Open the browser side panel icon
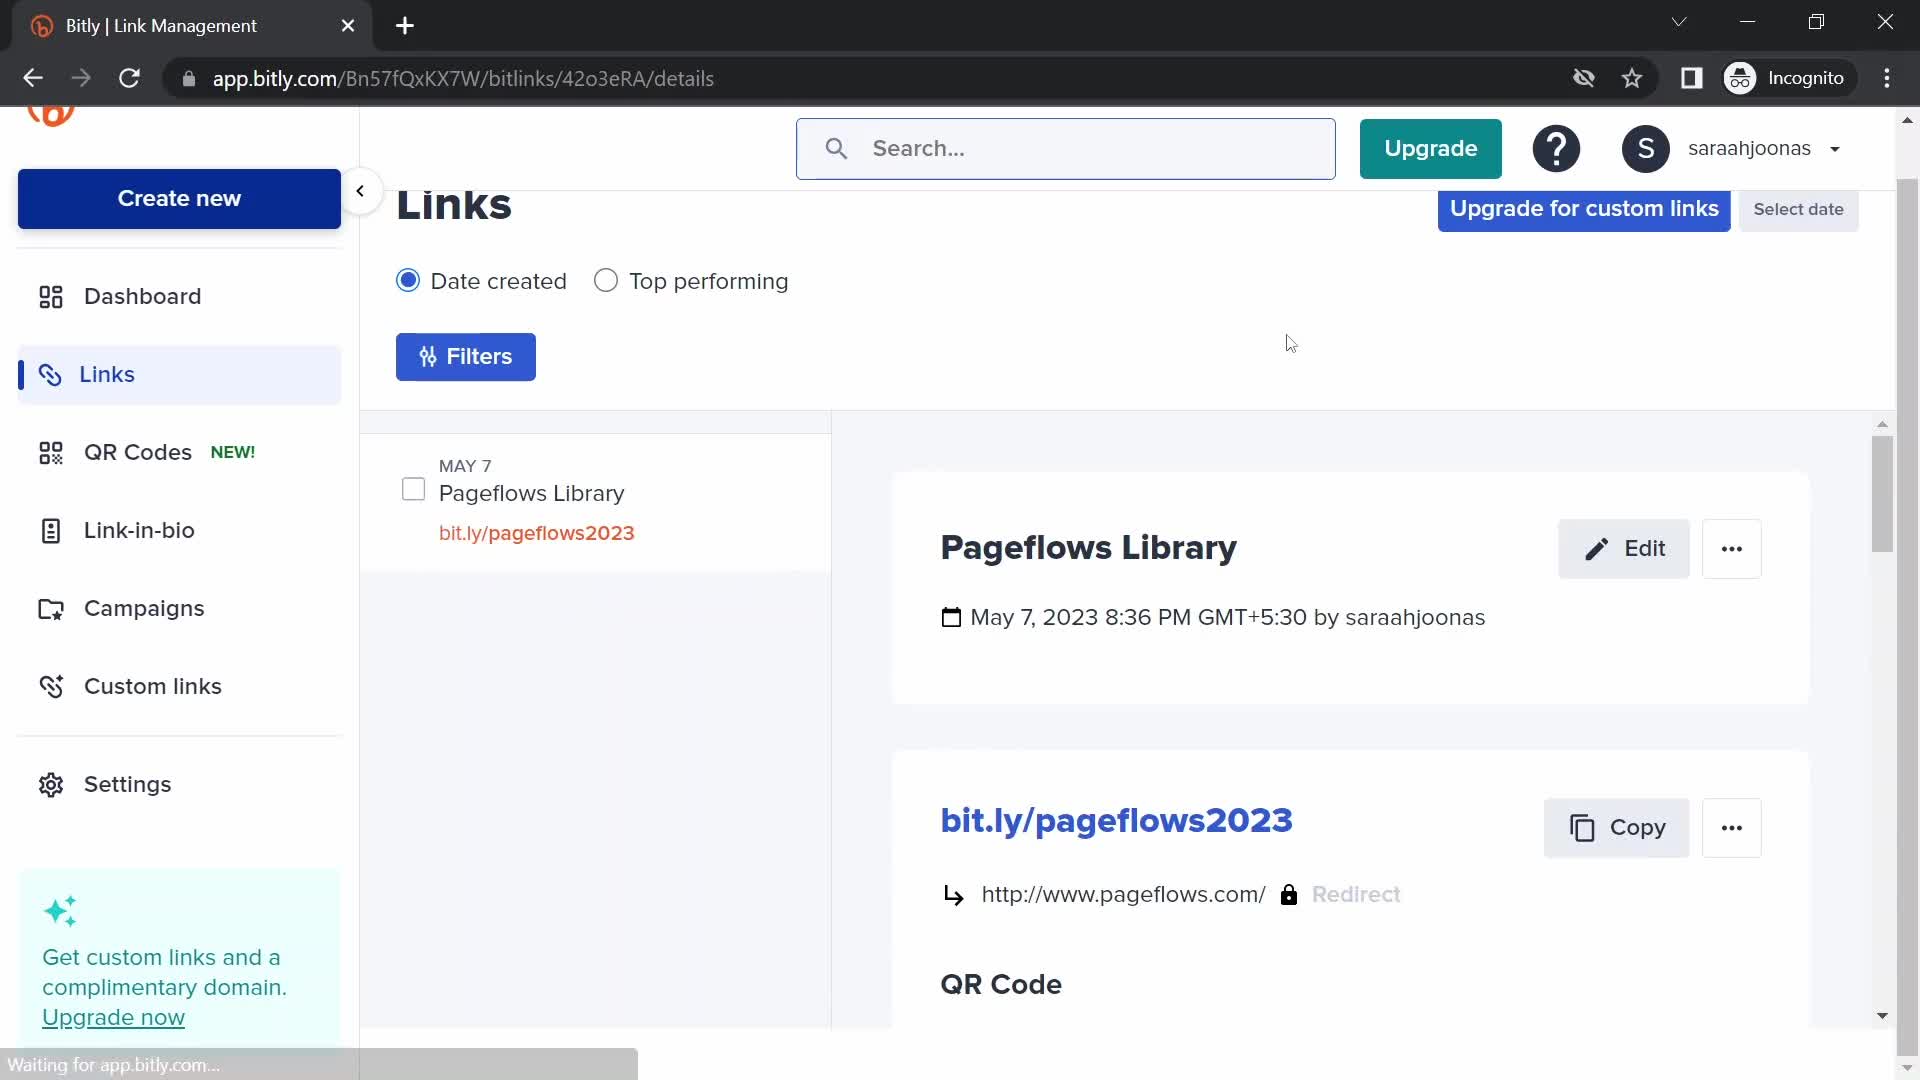The height and width of the screenshot is (1080, 1920). point(1691,78)
